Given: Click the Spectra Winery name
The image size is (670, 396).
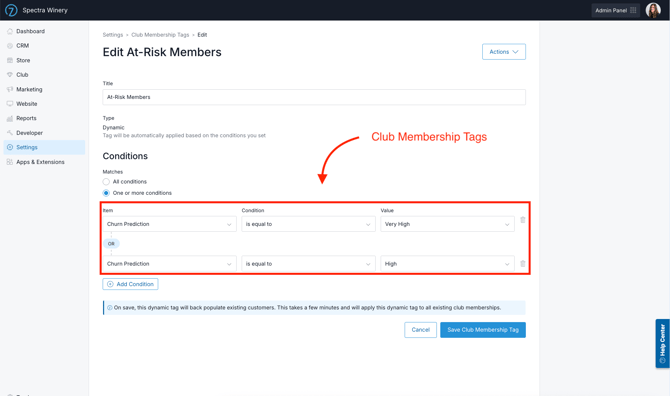Looking at the screenshot, I should [45, 10].
